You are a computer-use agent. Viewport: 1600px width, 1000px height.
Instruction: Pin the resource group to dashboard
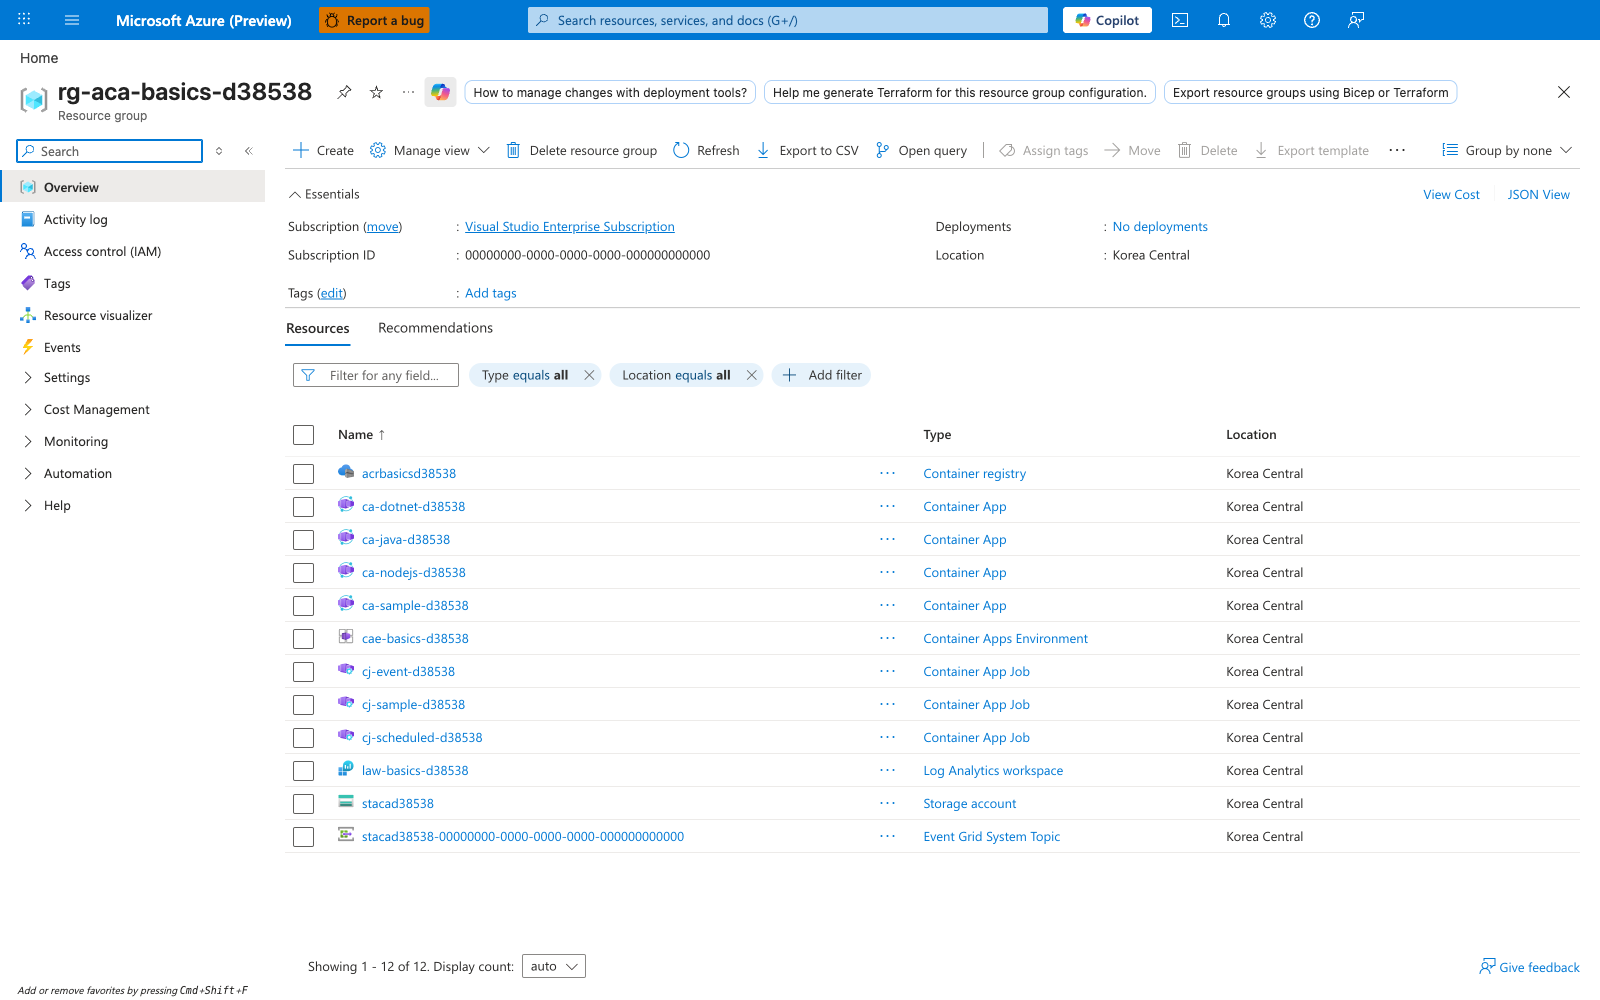[x=344, y=92]
